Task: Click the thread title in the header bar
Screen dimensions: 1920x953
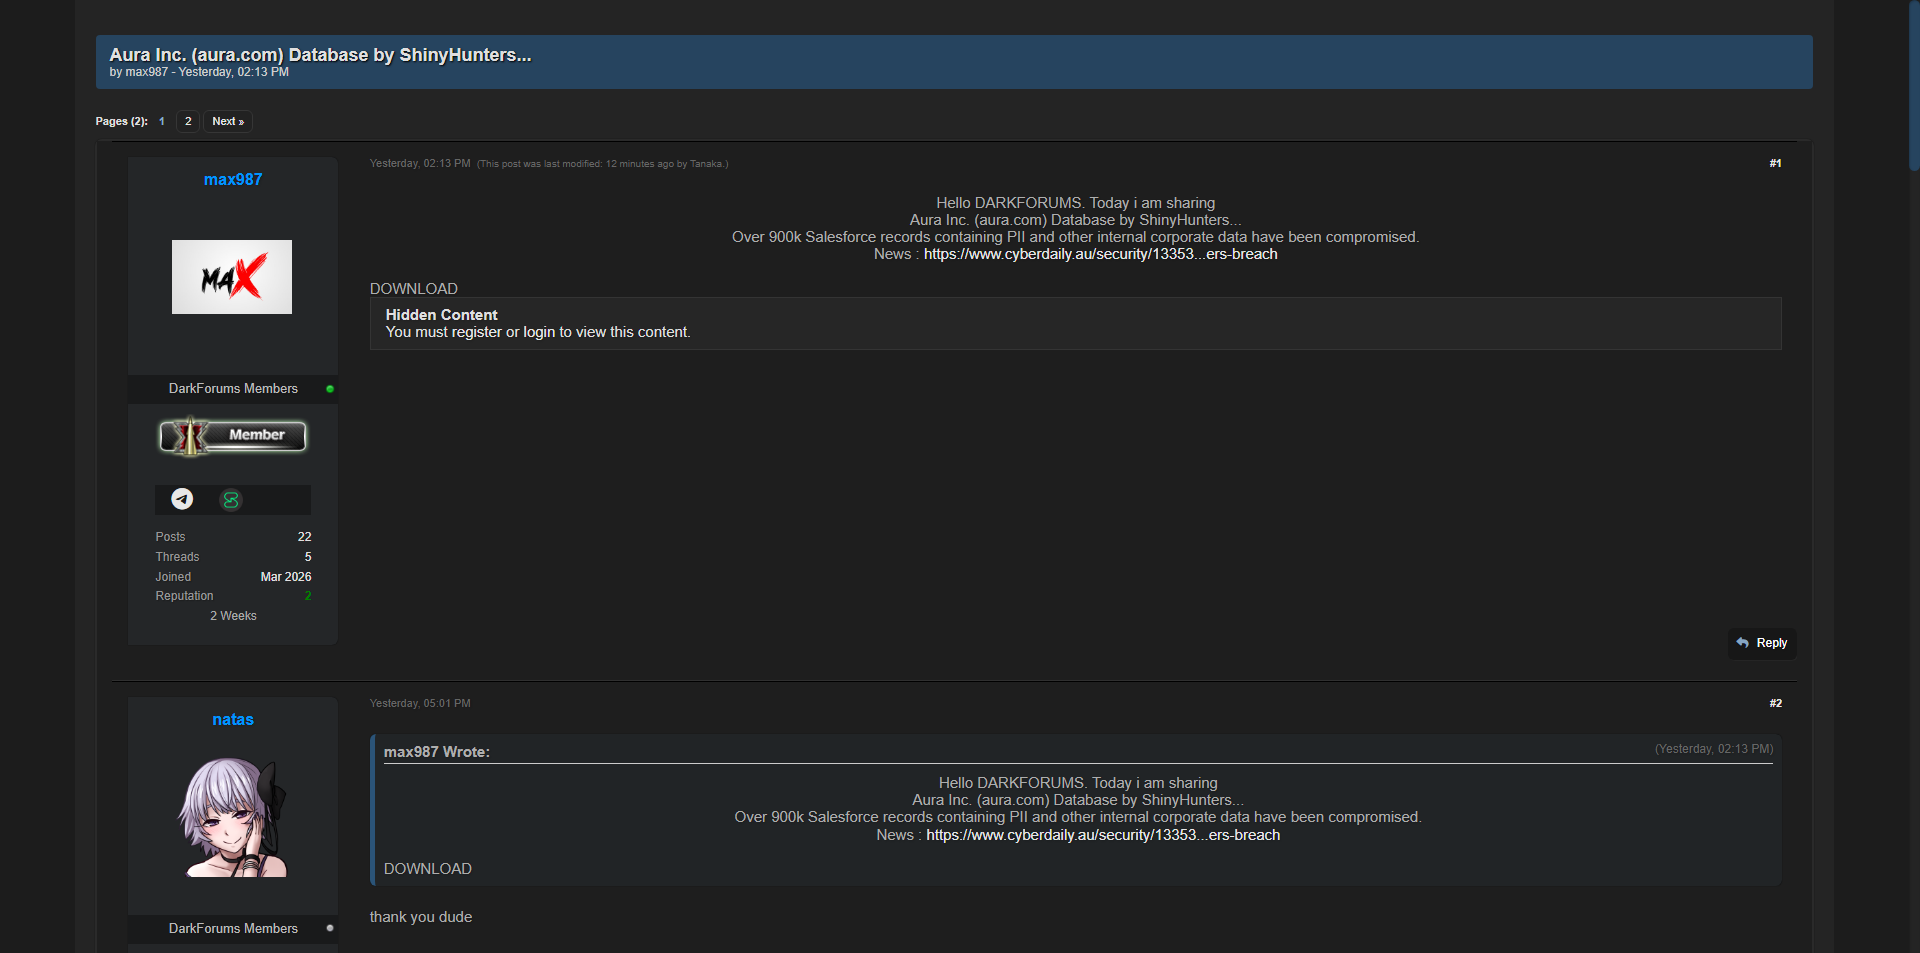Action: click(320, 55)
